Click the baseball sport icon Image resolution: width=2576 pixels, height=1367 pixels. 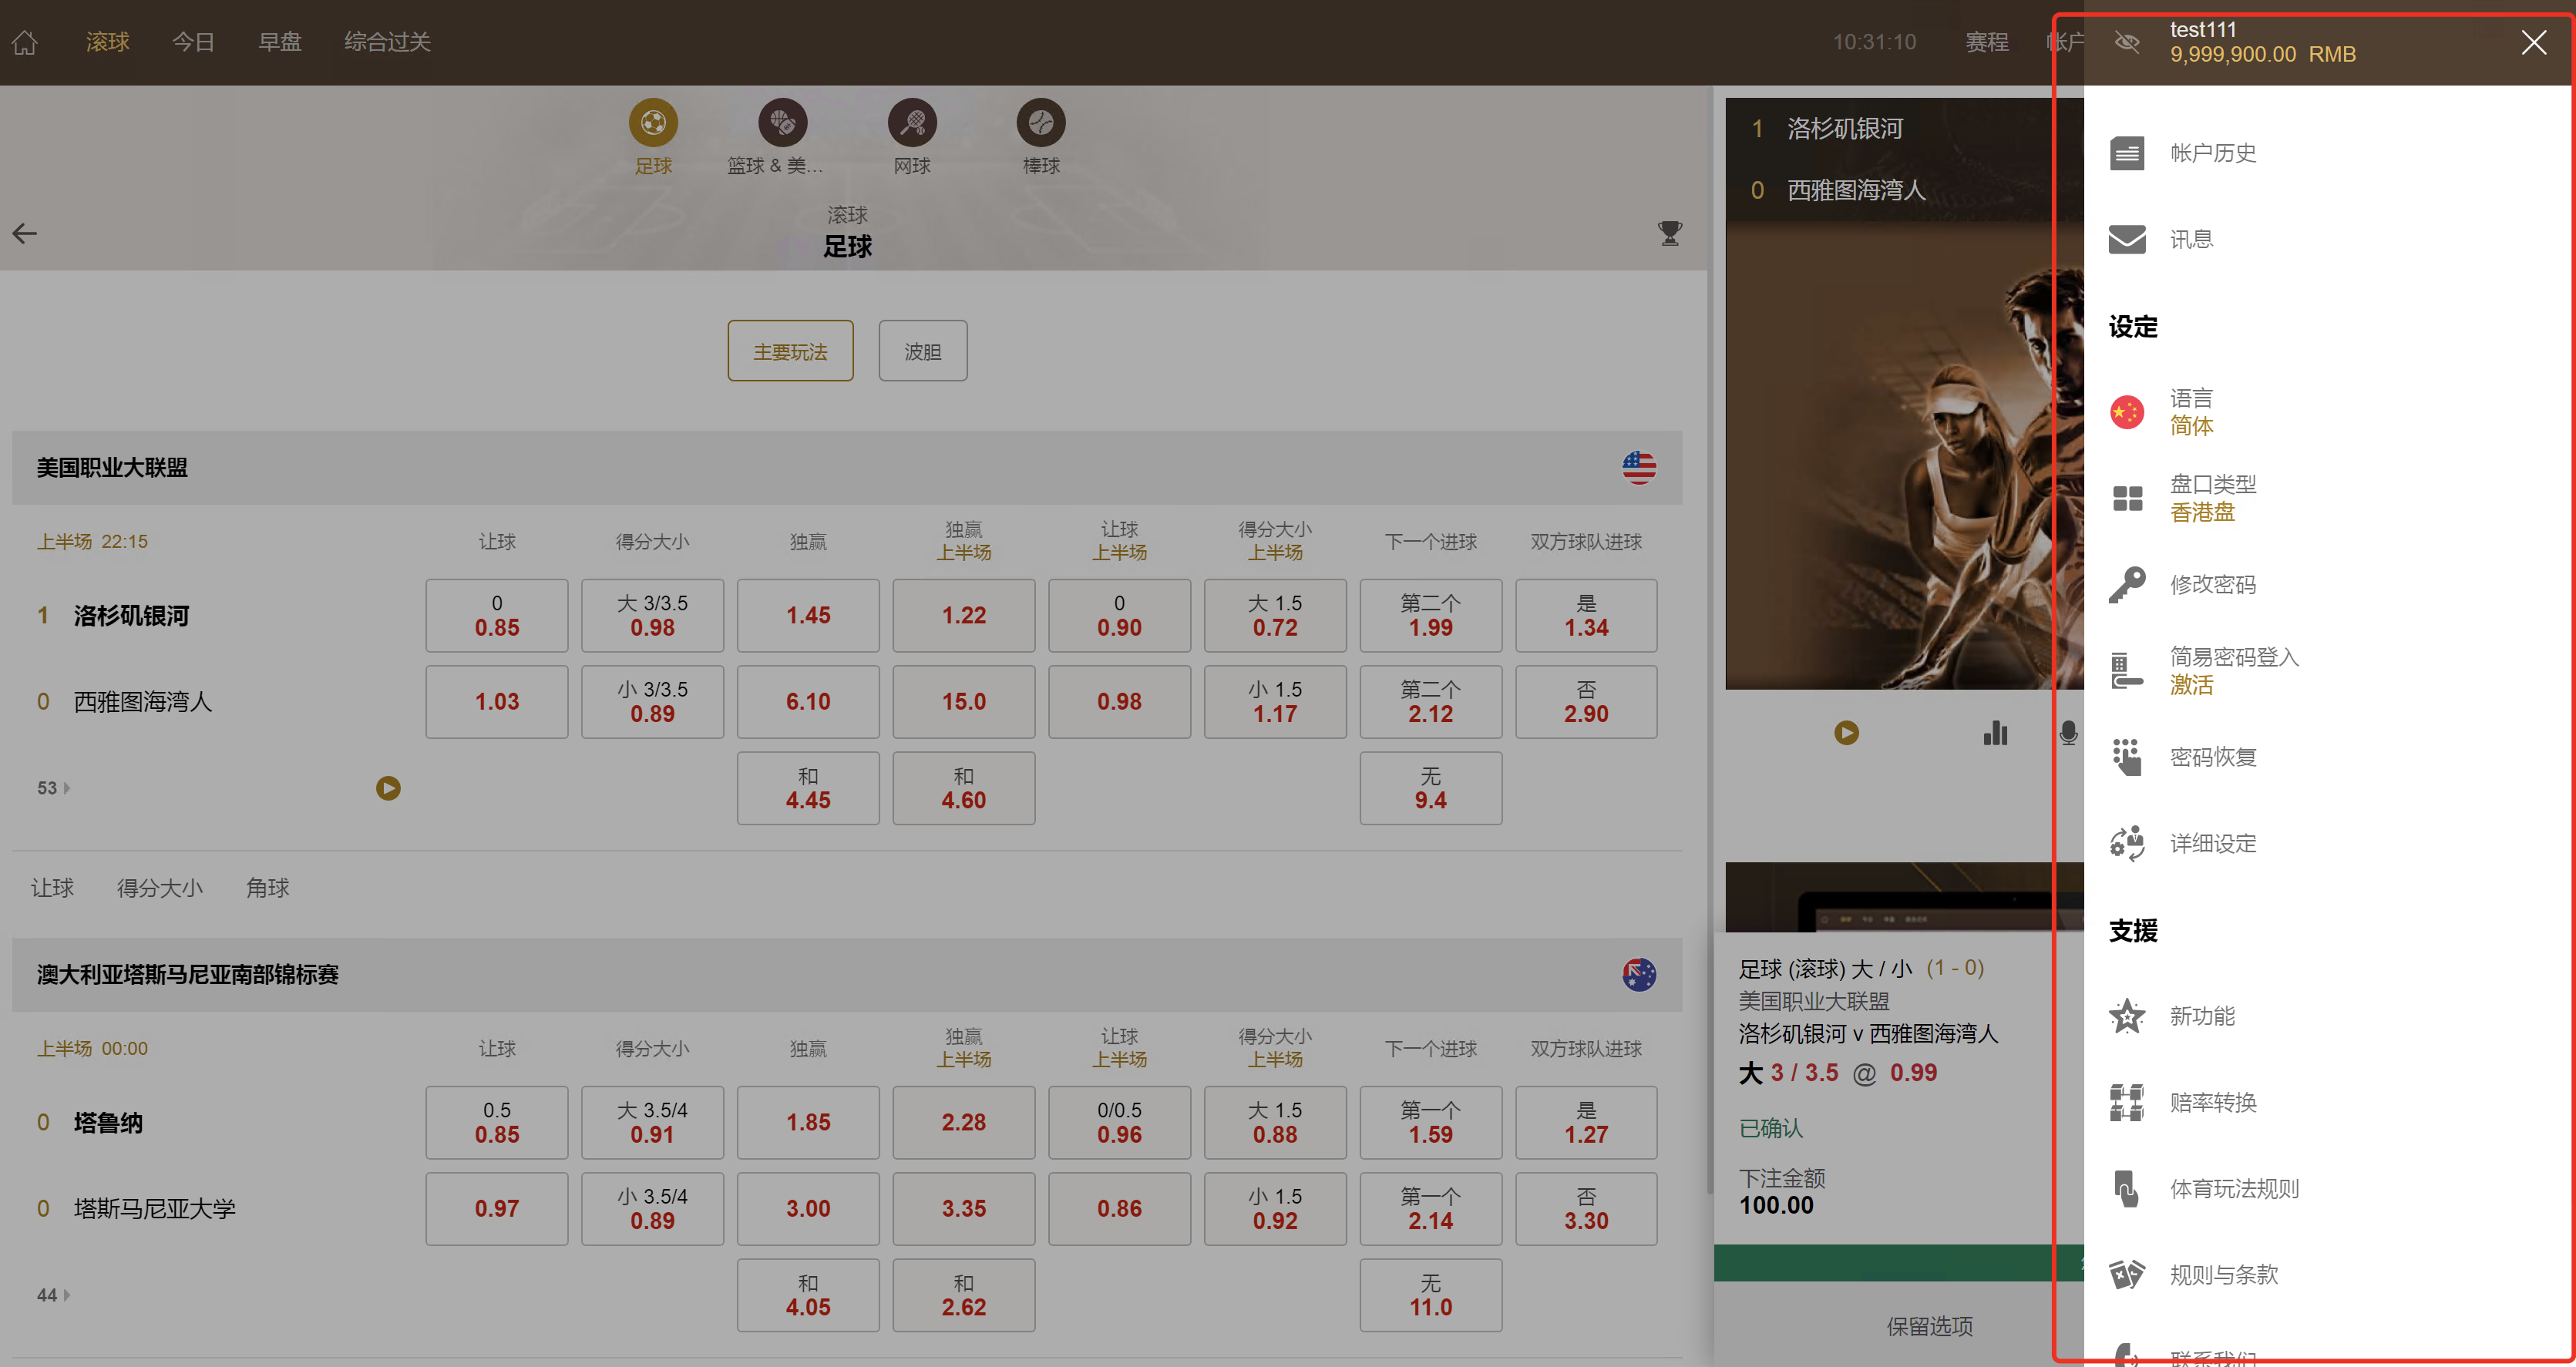[x=1040, y=123]
